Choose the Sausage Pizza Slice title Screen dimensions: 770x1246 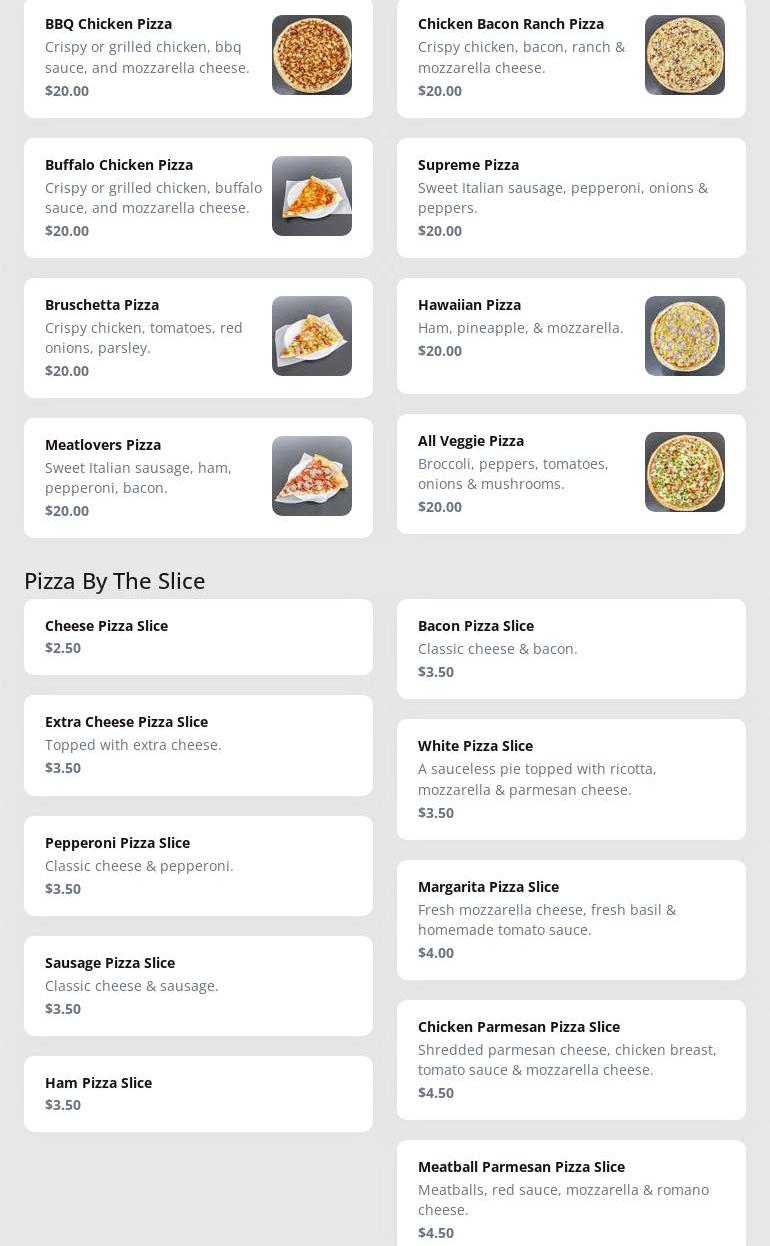[110, 963]
